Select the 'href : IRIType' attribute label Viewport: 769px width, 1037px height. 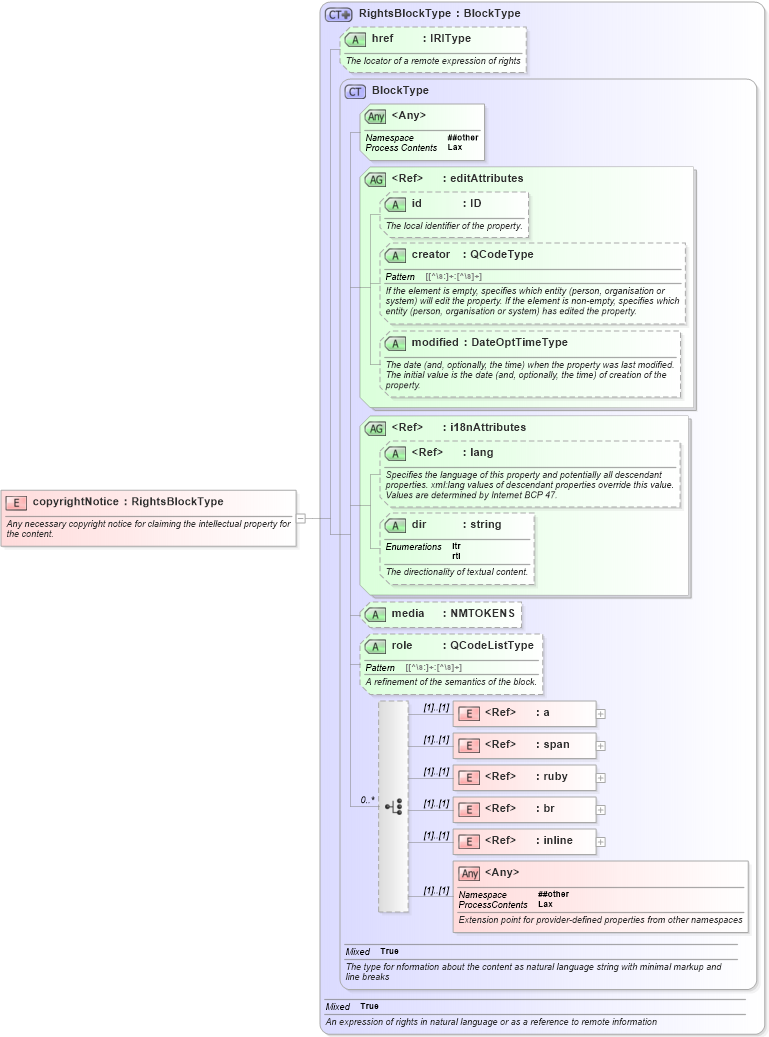tap(421, 38)
